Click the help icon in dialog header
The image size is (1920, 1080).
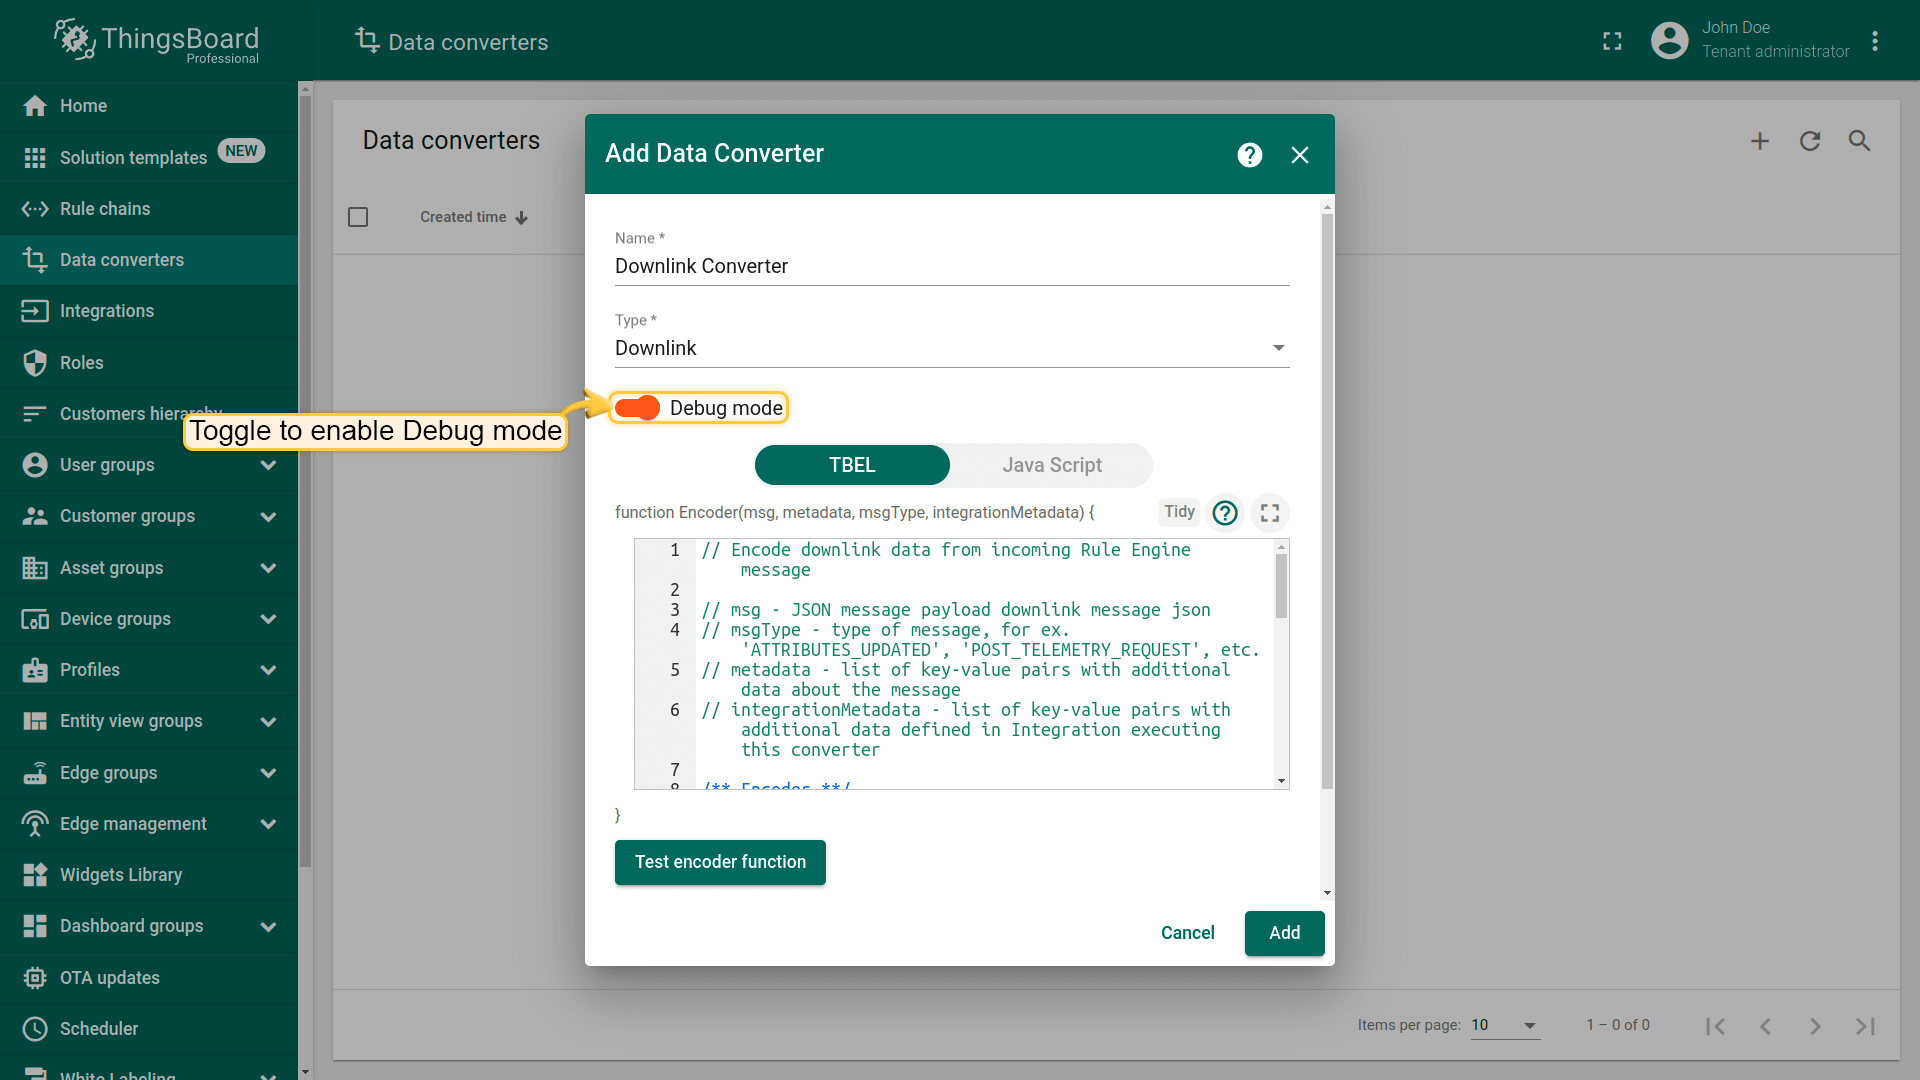(1249, 155)
